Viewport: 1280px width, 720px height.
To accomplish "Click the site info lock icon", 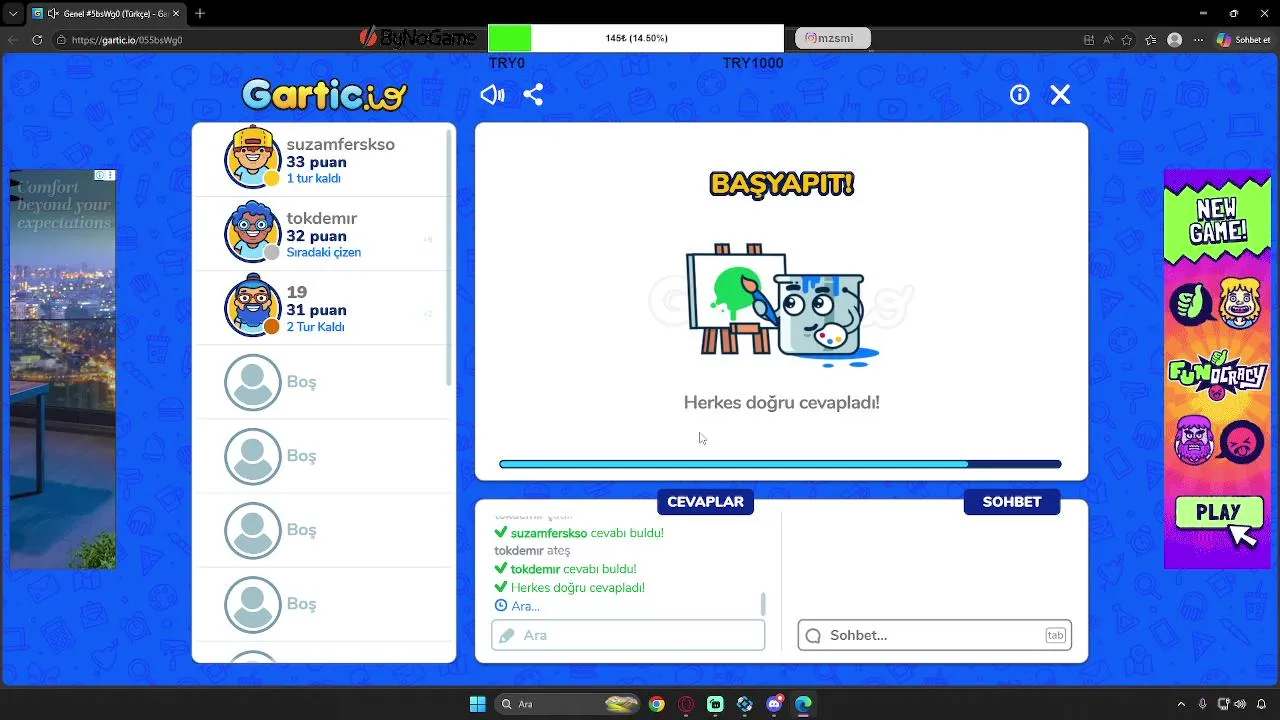I will [60, 40].
